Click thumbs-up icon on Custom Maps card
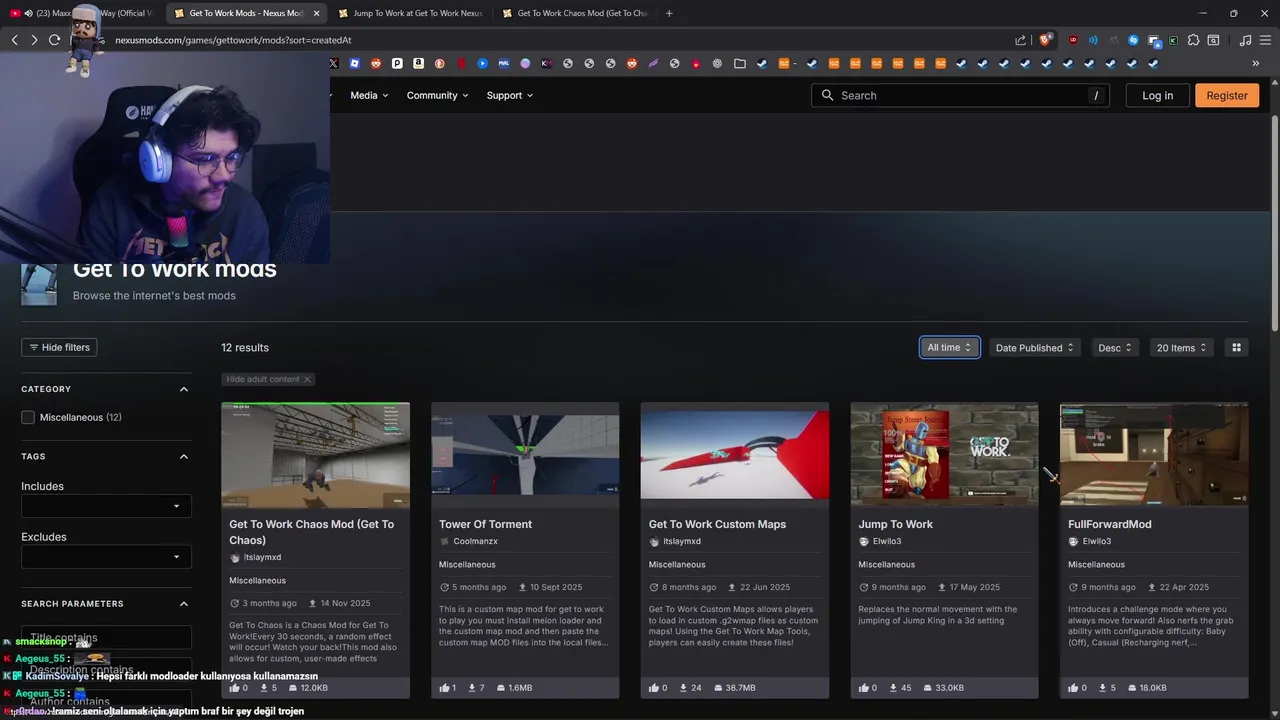Screen dimensions: 1280x720 point(654,688)
